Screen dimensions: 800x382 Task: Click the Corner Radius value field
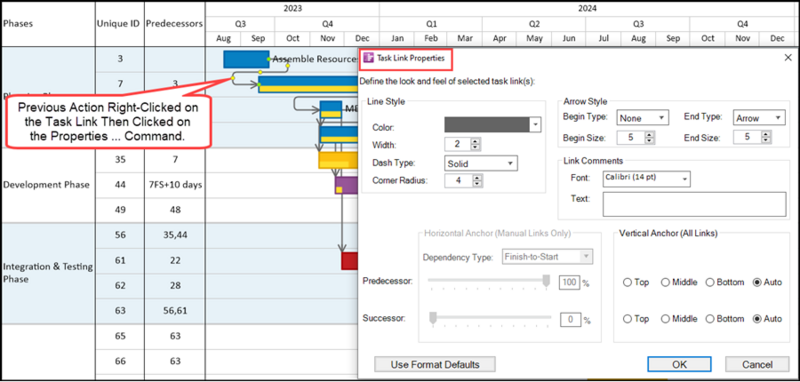(459, 181)
